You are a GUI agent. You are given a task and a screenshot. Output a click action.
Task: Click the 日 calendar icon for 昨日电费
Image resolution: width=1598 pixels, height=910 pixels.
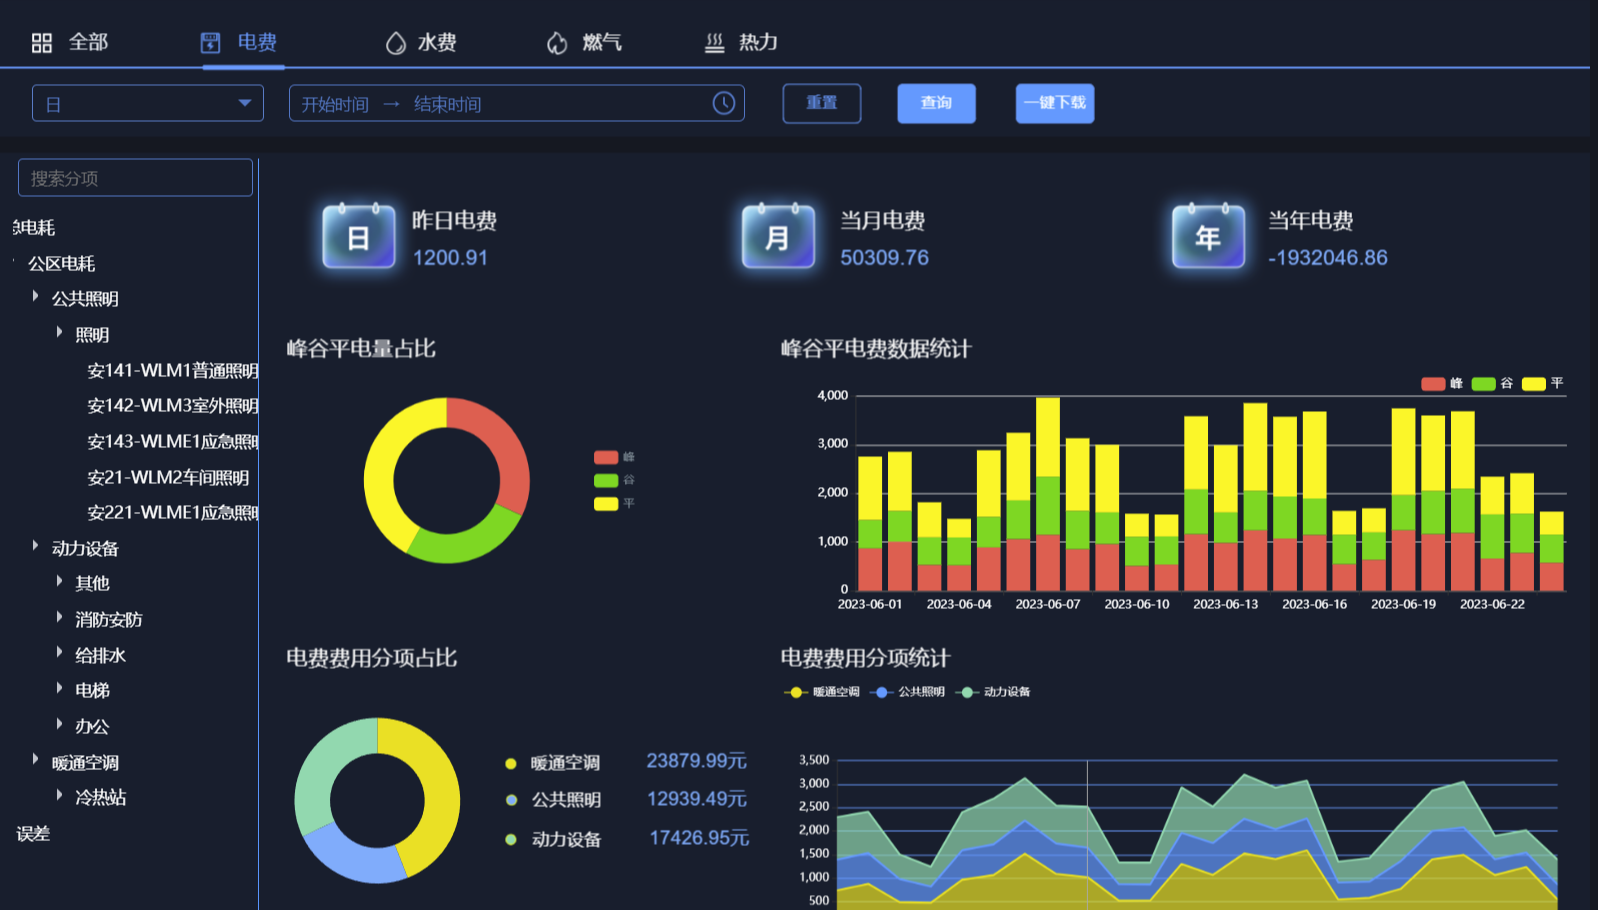[358, 237]
